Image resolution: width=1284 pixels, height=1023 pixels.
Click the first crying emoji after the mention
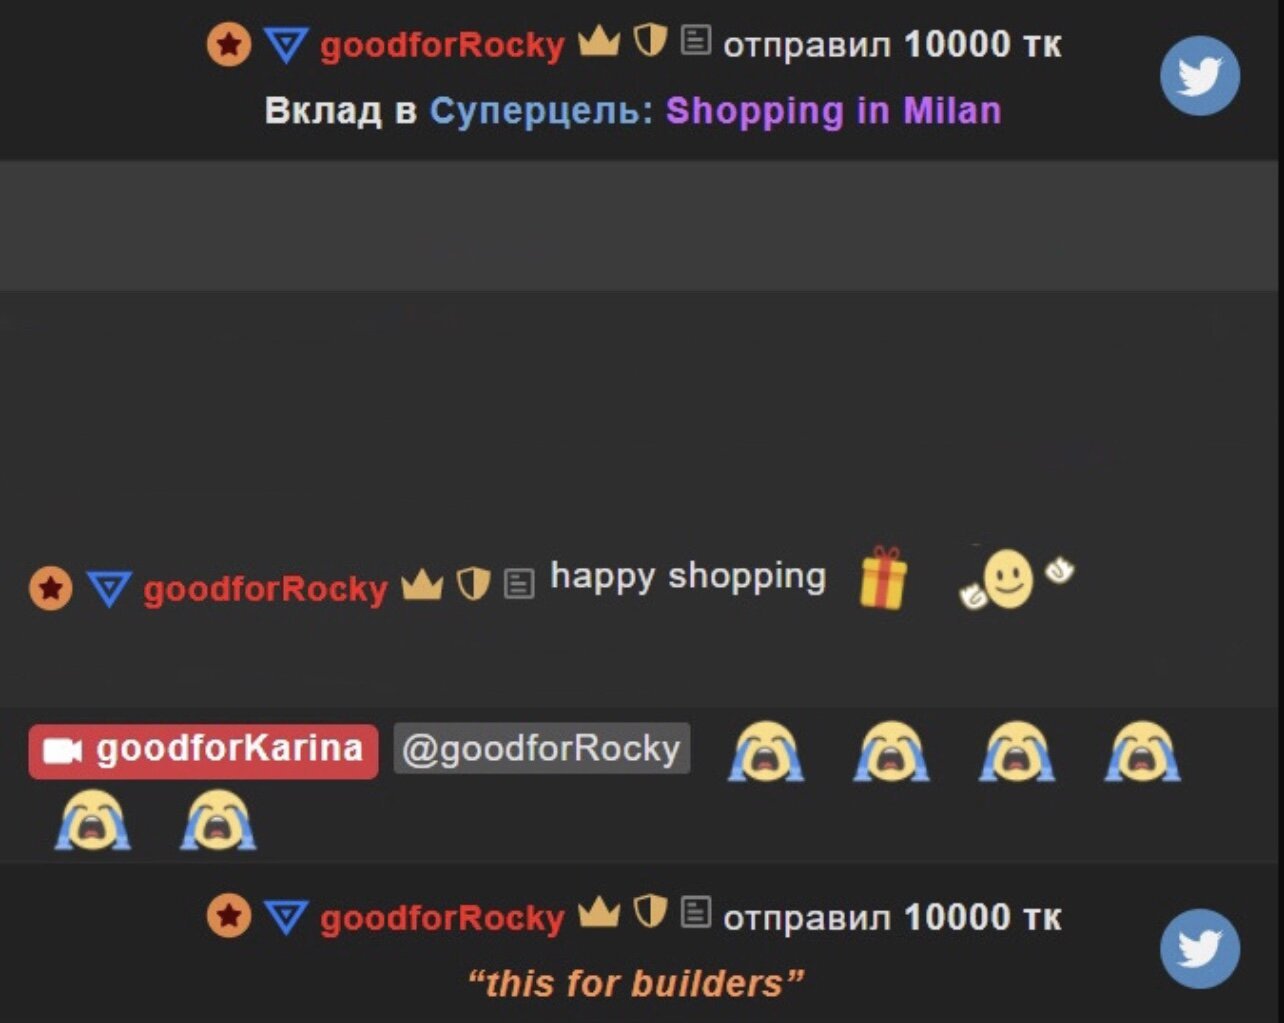coord(766,750)
